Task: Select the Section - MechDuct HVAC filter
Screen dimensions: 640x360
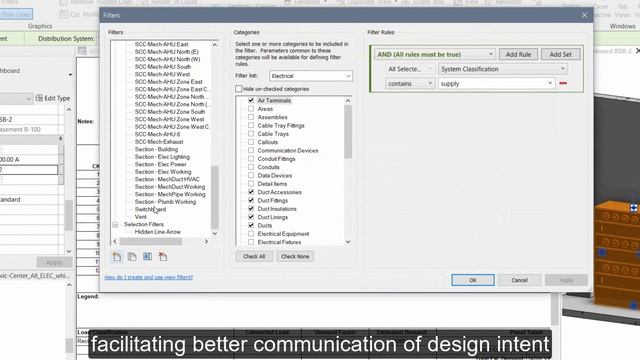Action: tap(167, 179)
